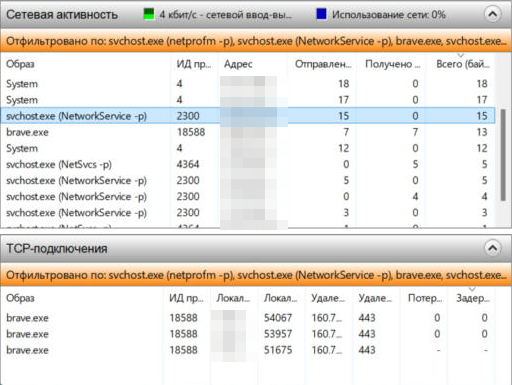This screenshot has height=385, width=512.
Task: Sort TCP connections by Образ column
Action: click(x=20, y=298)
